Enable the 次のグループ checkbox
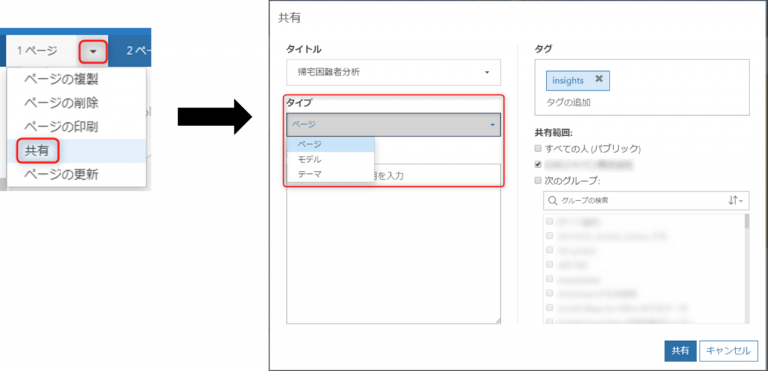 click(x=538, y=180)
